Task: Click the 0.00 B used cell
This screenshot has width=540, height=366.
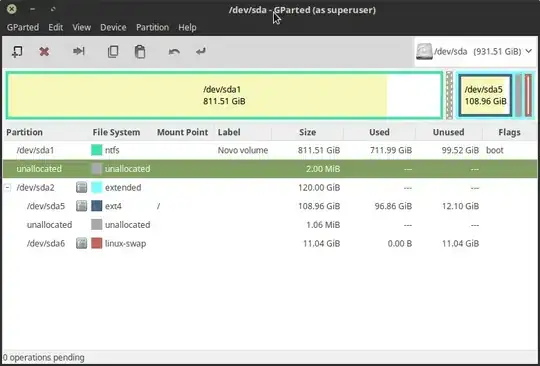Action: tap(399, 243)
